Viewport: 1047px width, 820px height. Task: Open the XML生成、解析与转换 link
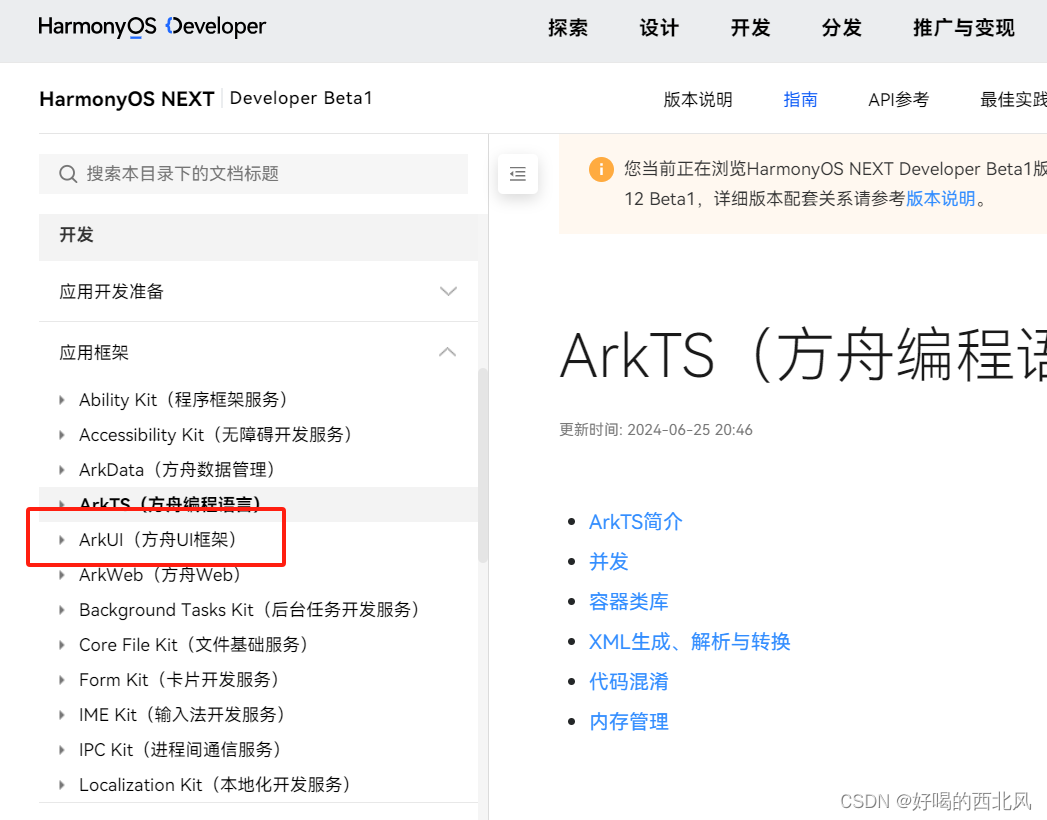pos(690,642)
